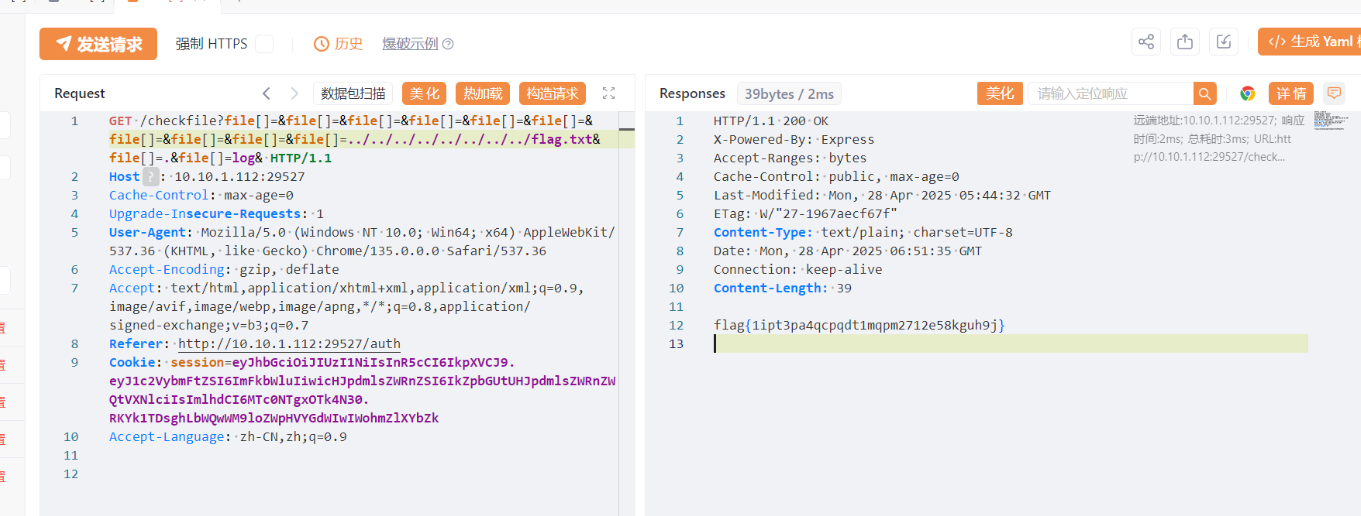Viewport: 1361px width, 516px height.
Task: Go to the next request with the right chevron
Action: click(x=294, y=93)
